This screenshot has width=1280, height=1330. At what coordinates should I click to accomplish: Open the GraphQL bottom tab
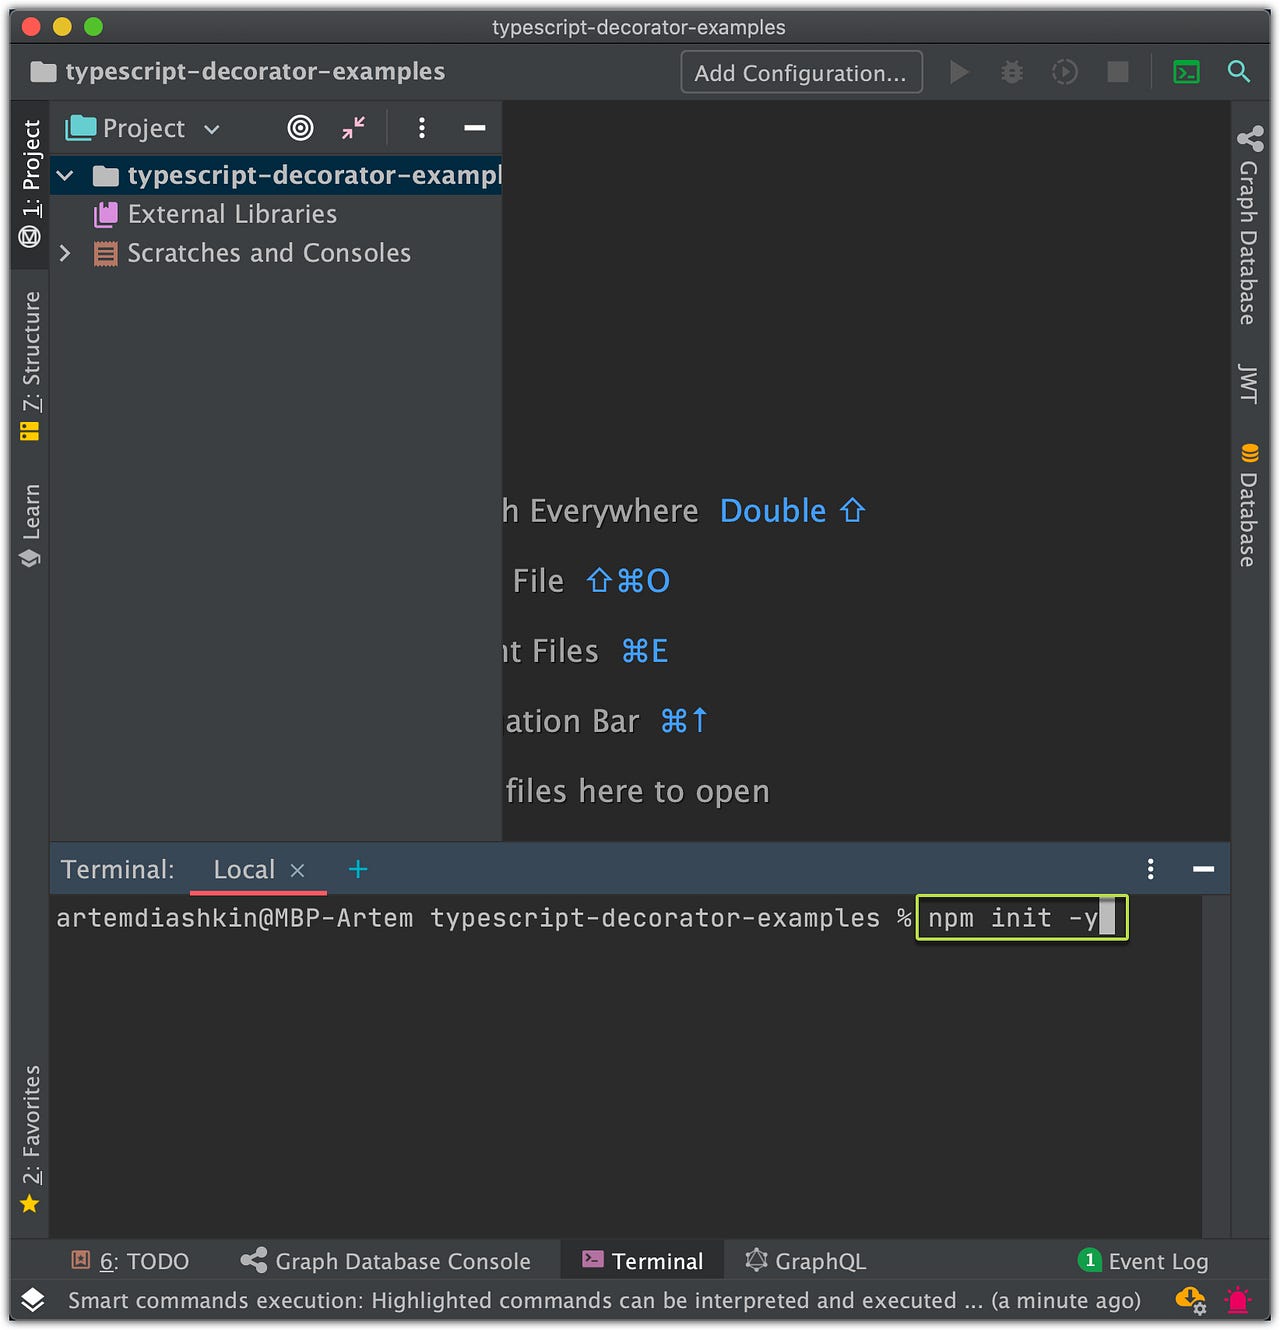(806, 1261)
